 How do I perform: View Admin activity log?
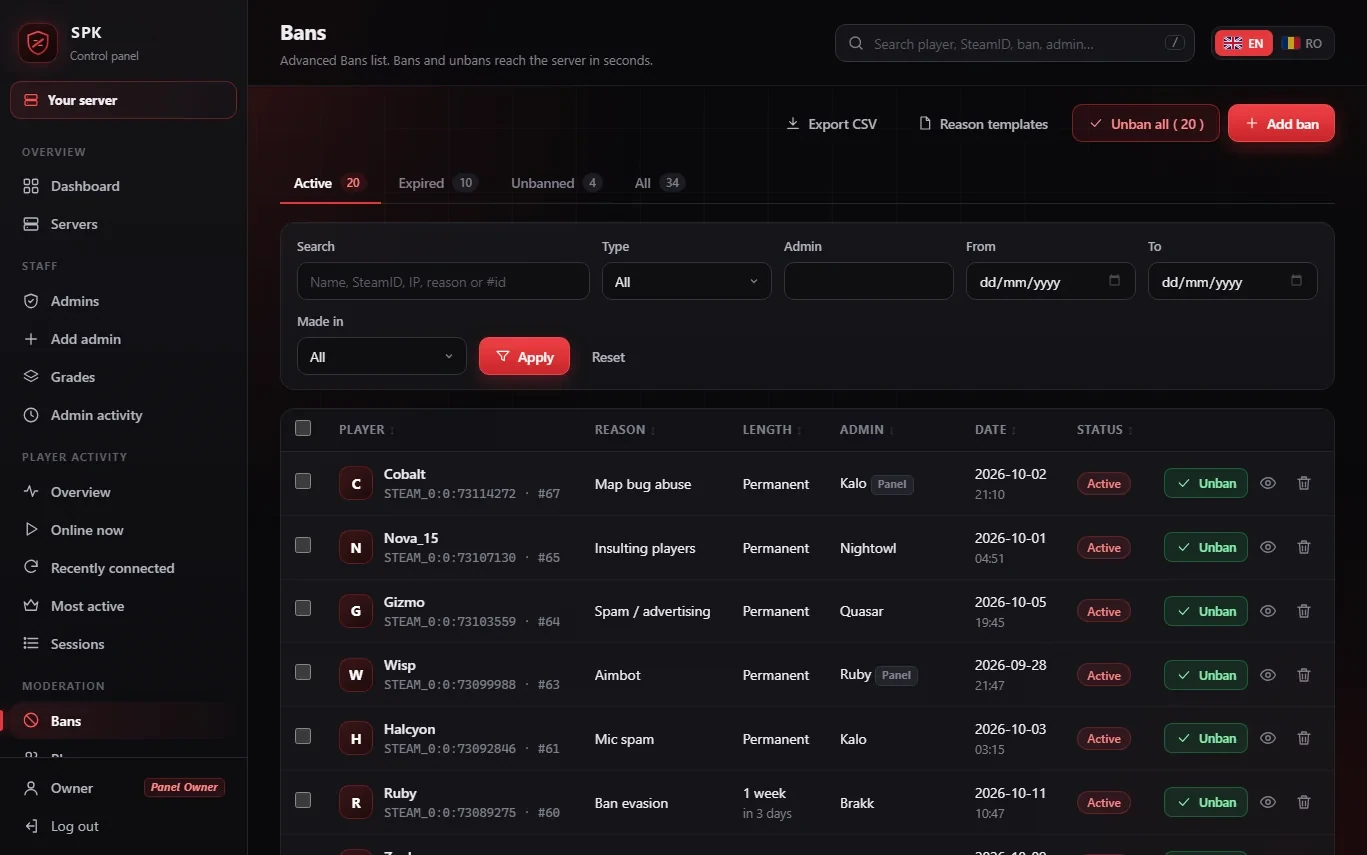(x=123, y=415)
